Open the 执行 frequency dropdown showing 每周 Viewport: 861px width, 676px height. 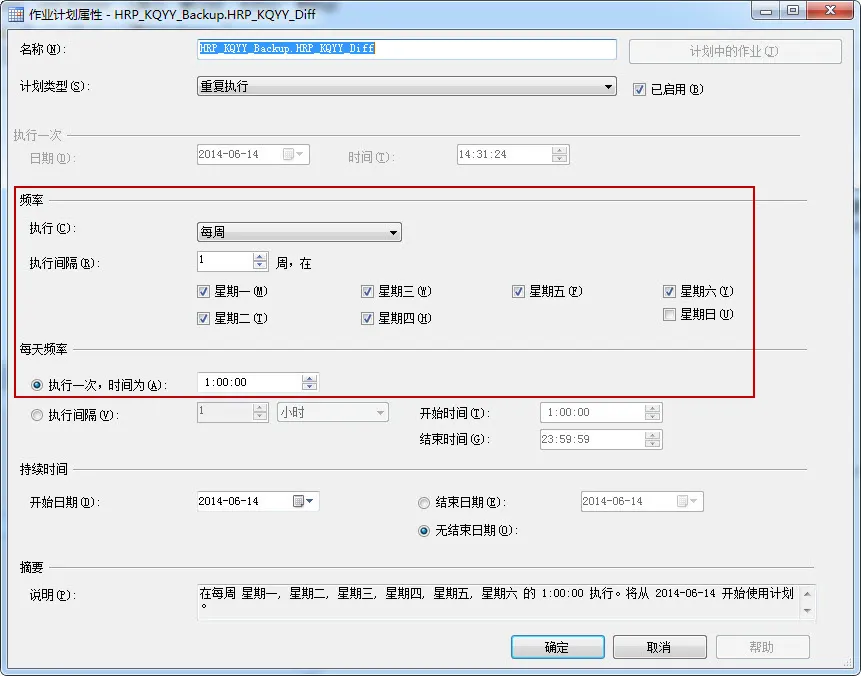click(x=299, y=232)
